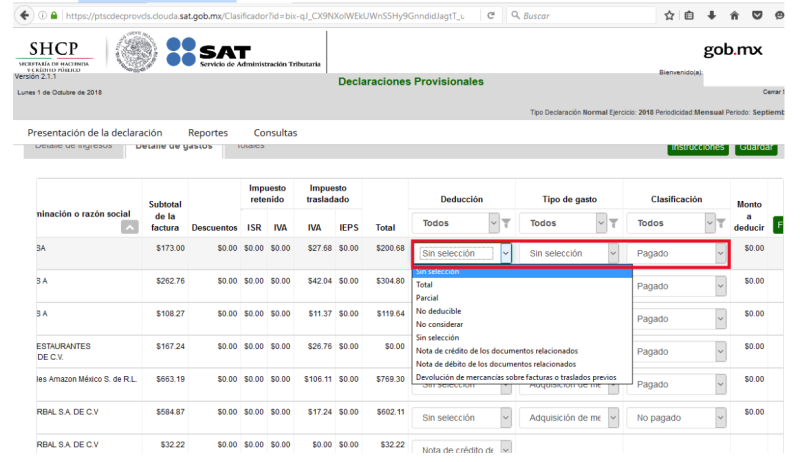Open the Deducción Todos filter dropdown
Image resolution: width=800 pixels, height=462 pixels.
tap(455, 223)
